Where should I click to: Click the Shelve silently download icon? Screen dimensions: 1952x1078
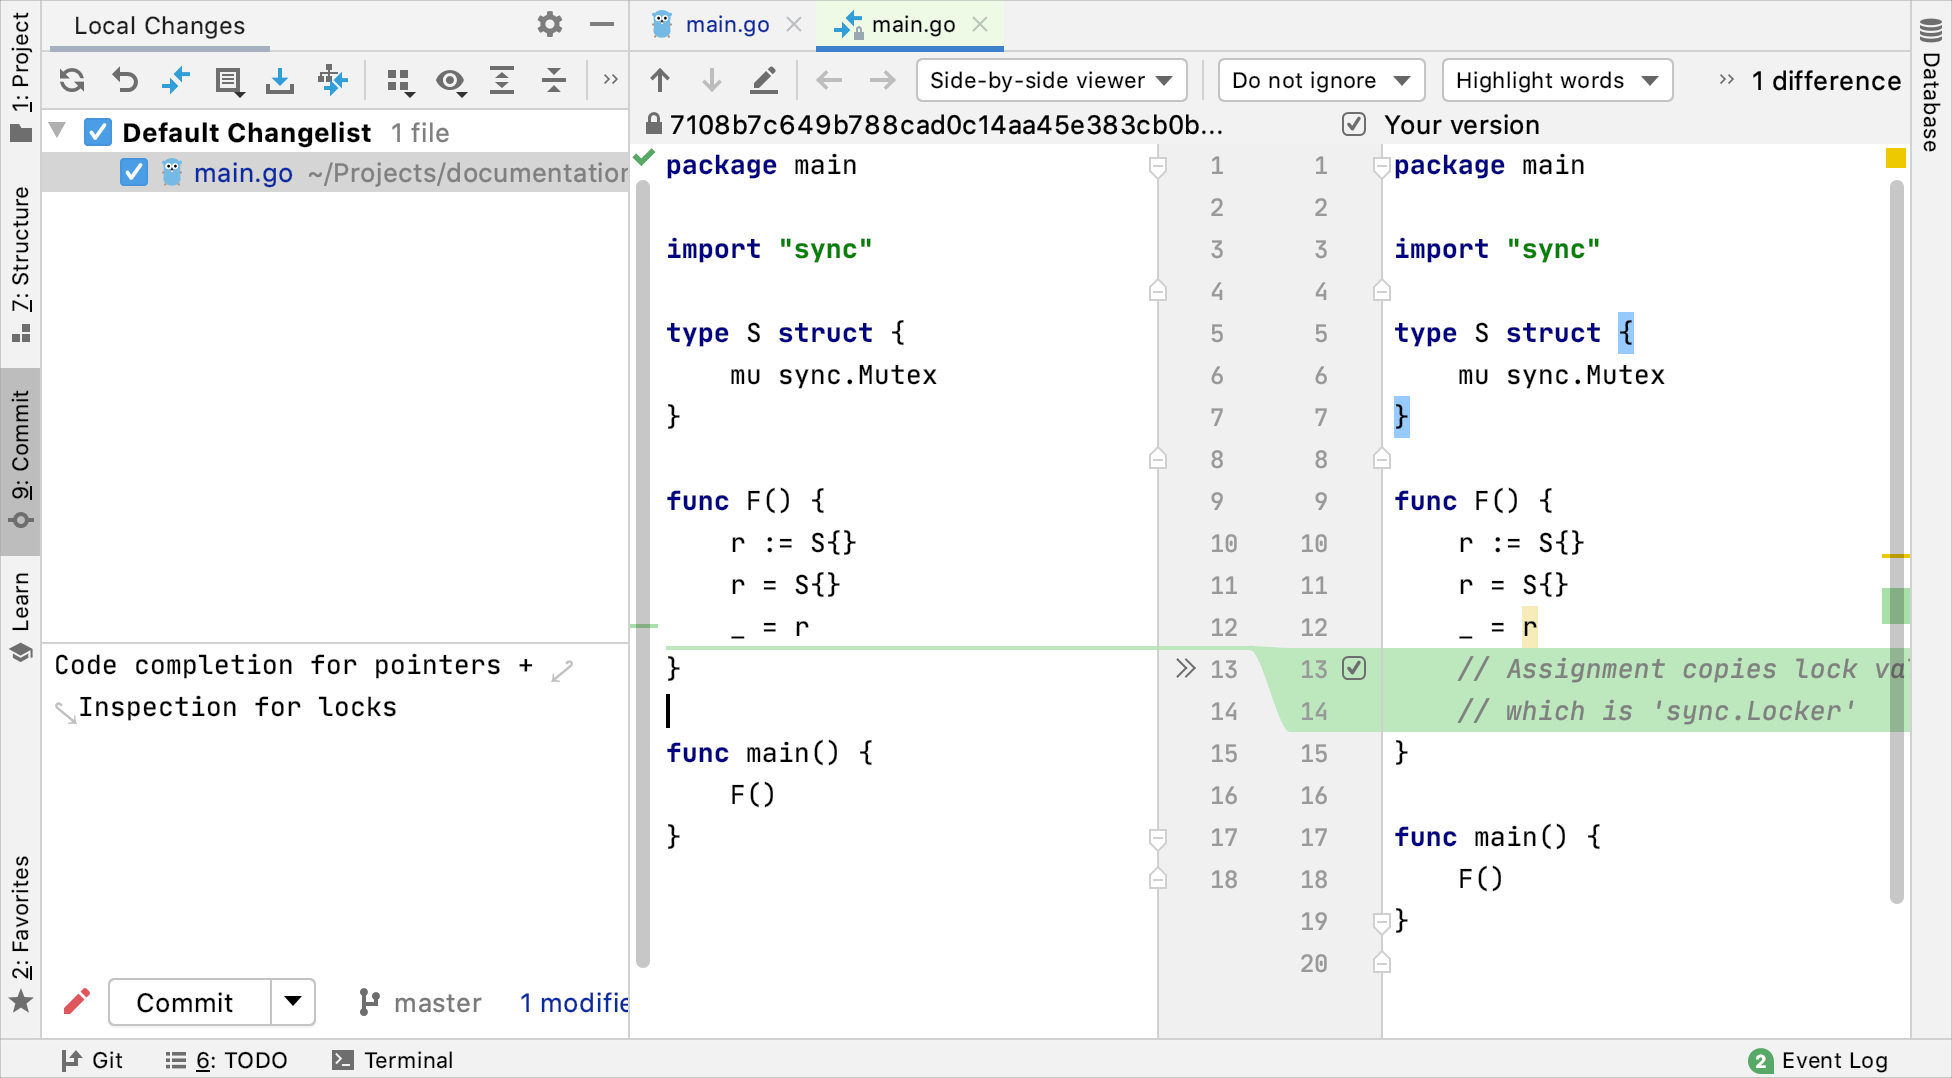(280, 80)
